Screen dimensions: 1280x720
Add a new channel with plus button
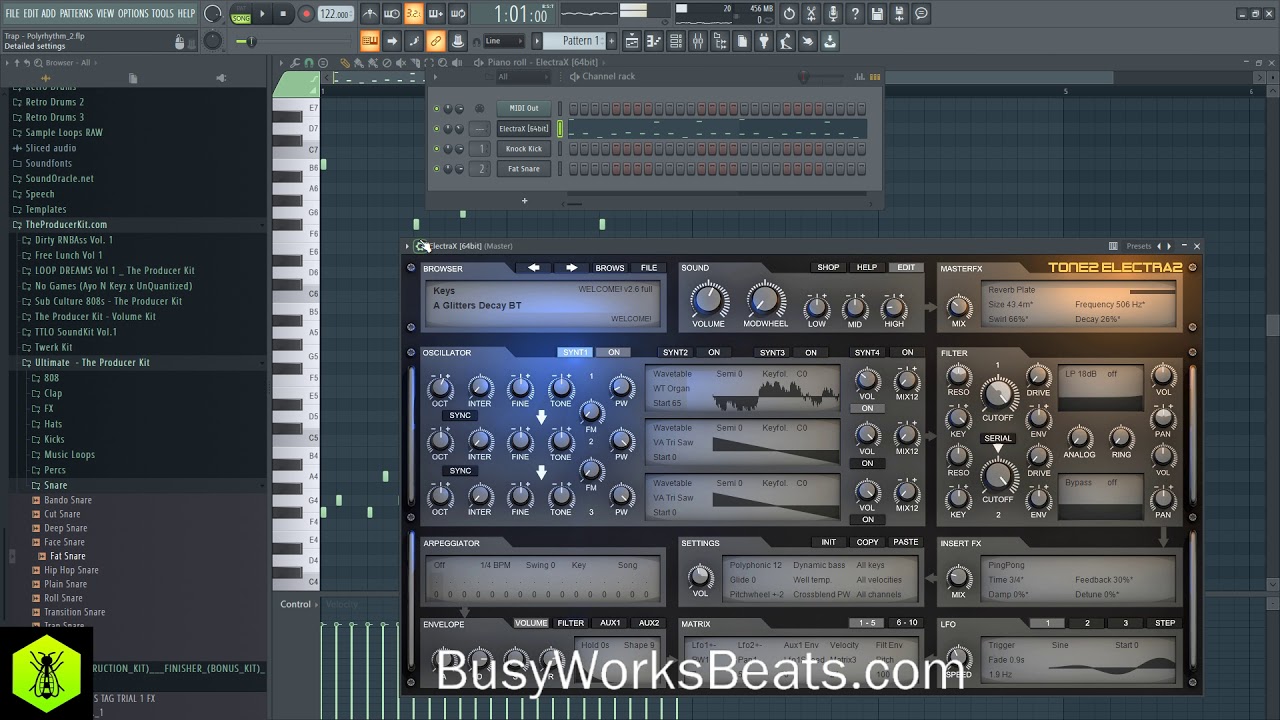tap(524, 200)
